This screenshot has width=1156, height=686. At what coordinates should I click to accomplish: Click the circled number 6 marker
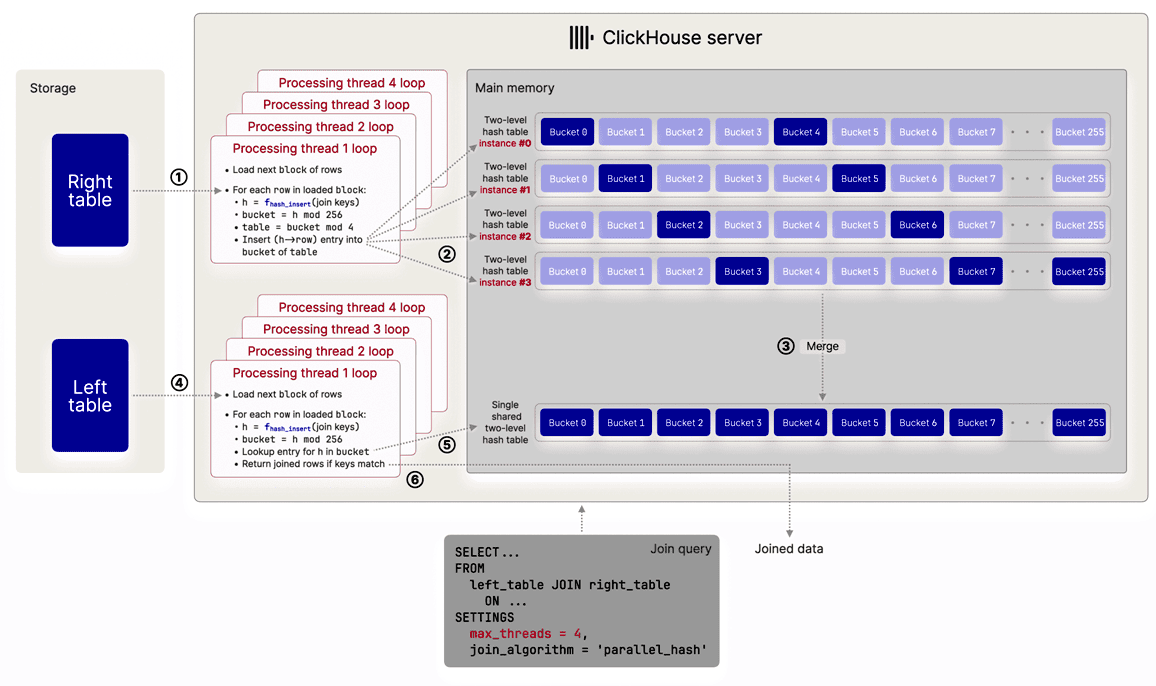tap(415, 479)
